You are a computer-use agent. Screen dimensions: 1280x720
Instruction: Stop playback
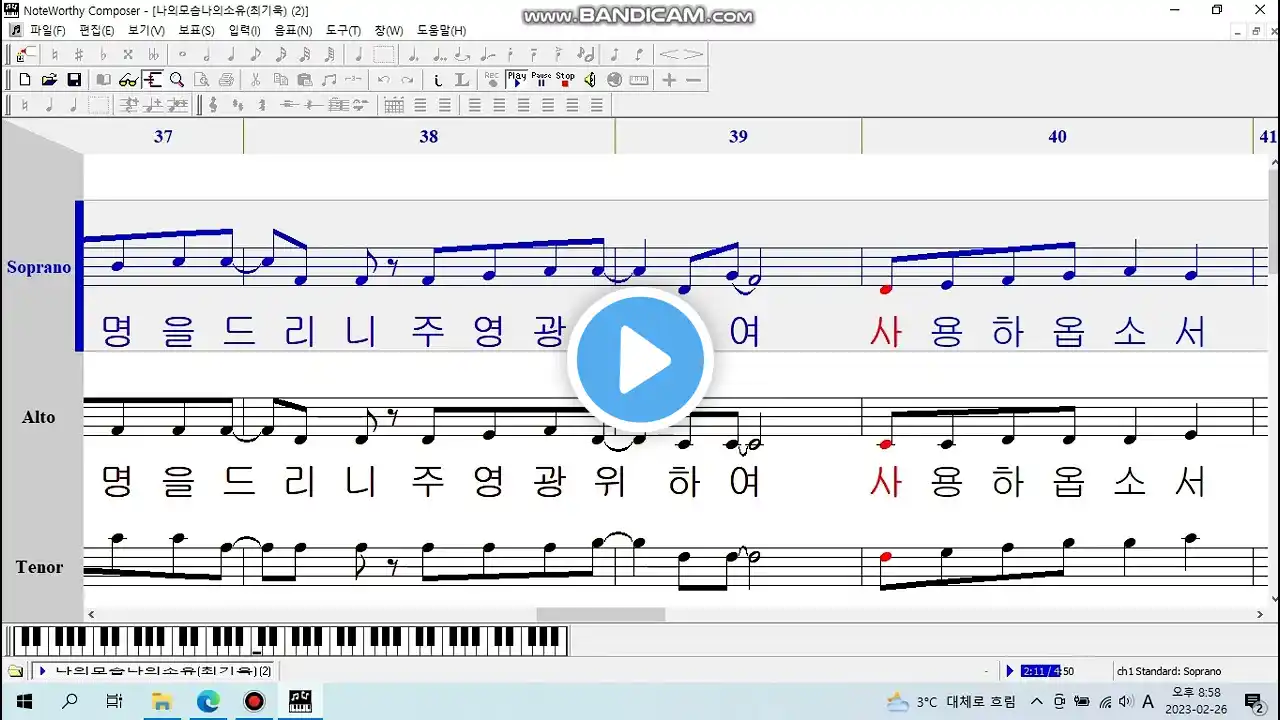[565, 80]
